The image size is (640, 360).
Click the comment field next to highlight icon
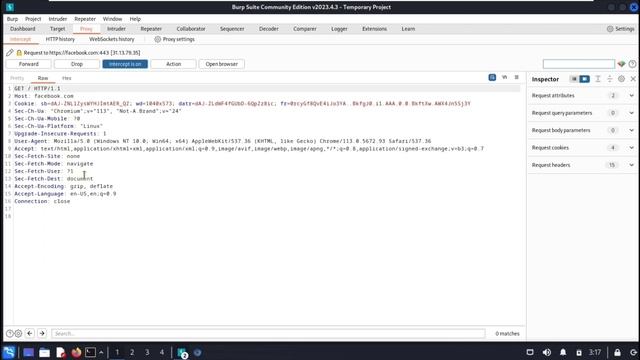pyautogui.click(x=578, y=64)
